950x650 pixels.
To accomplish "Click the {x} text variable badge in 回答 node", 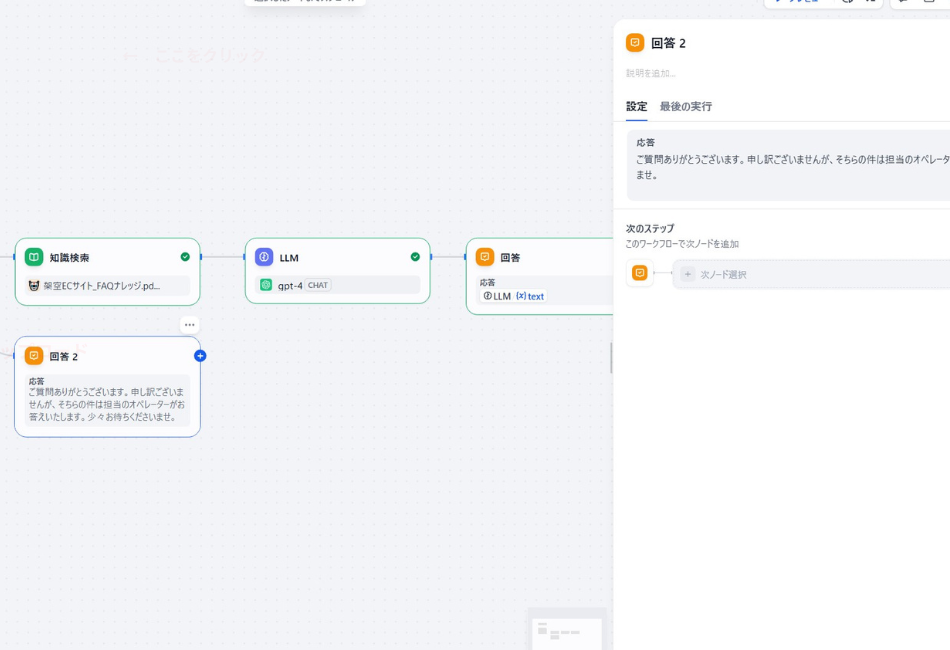I will coord(532,296).
